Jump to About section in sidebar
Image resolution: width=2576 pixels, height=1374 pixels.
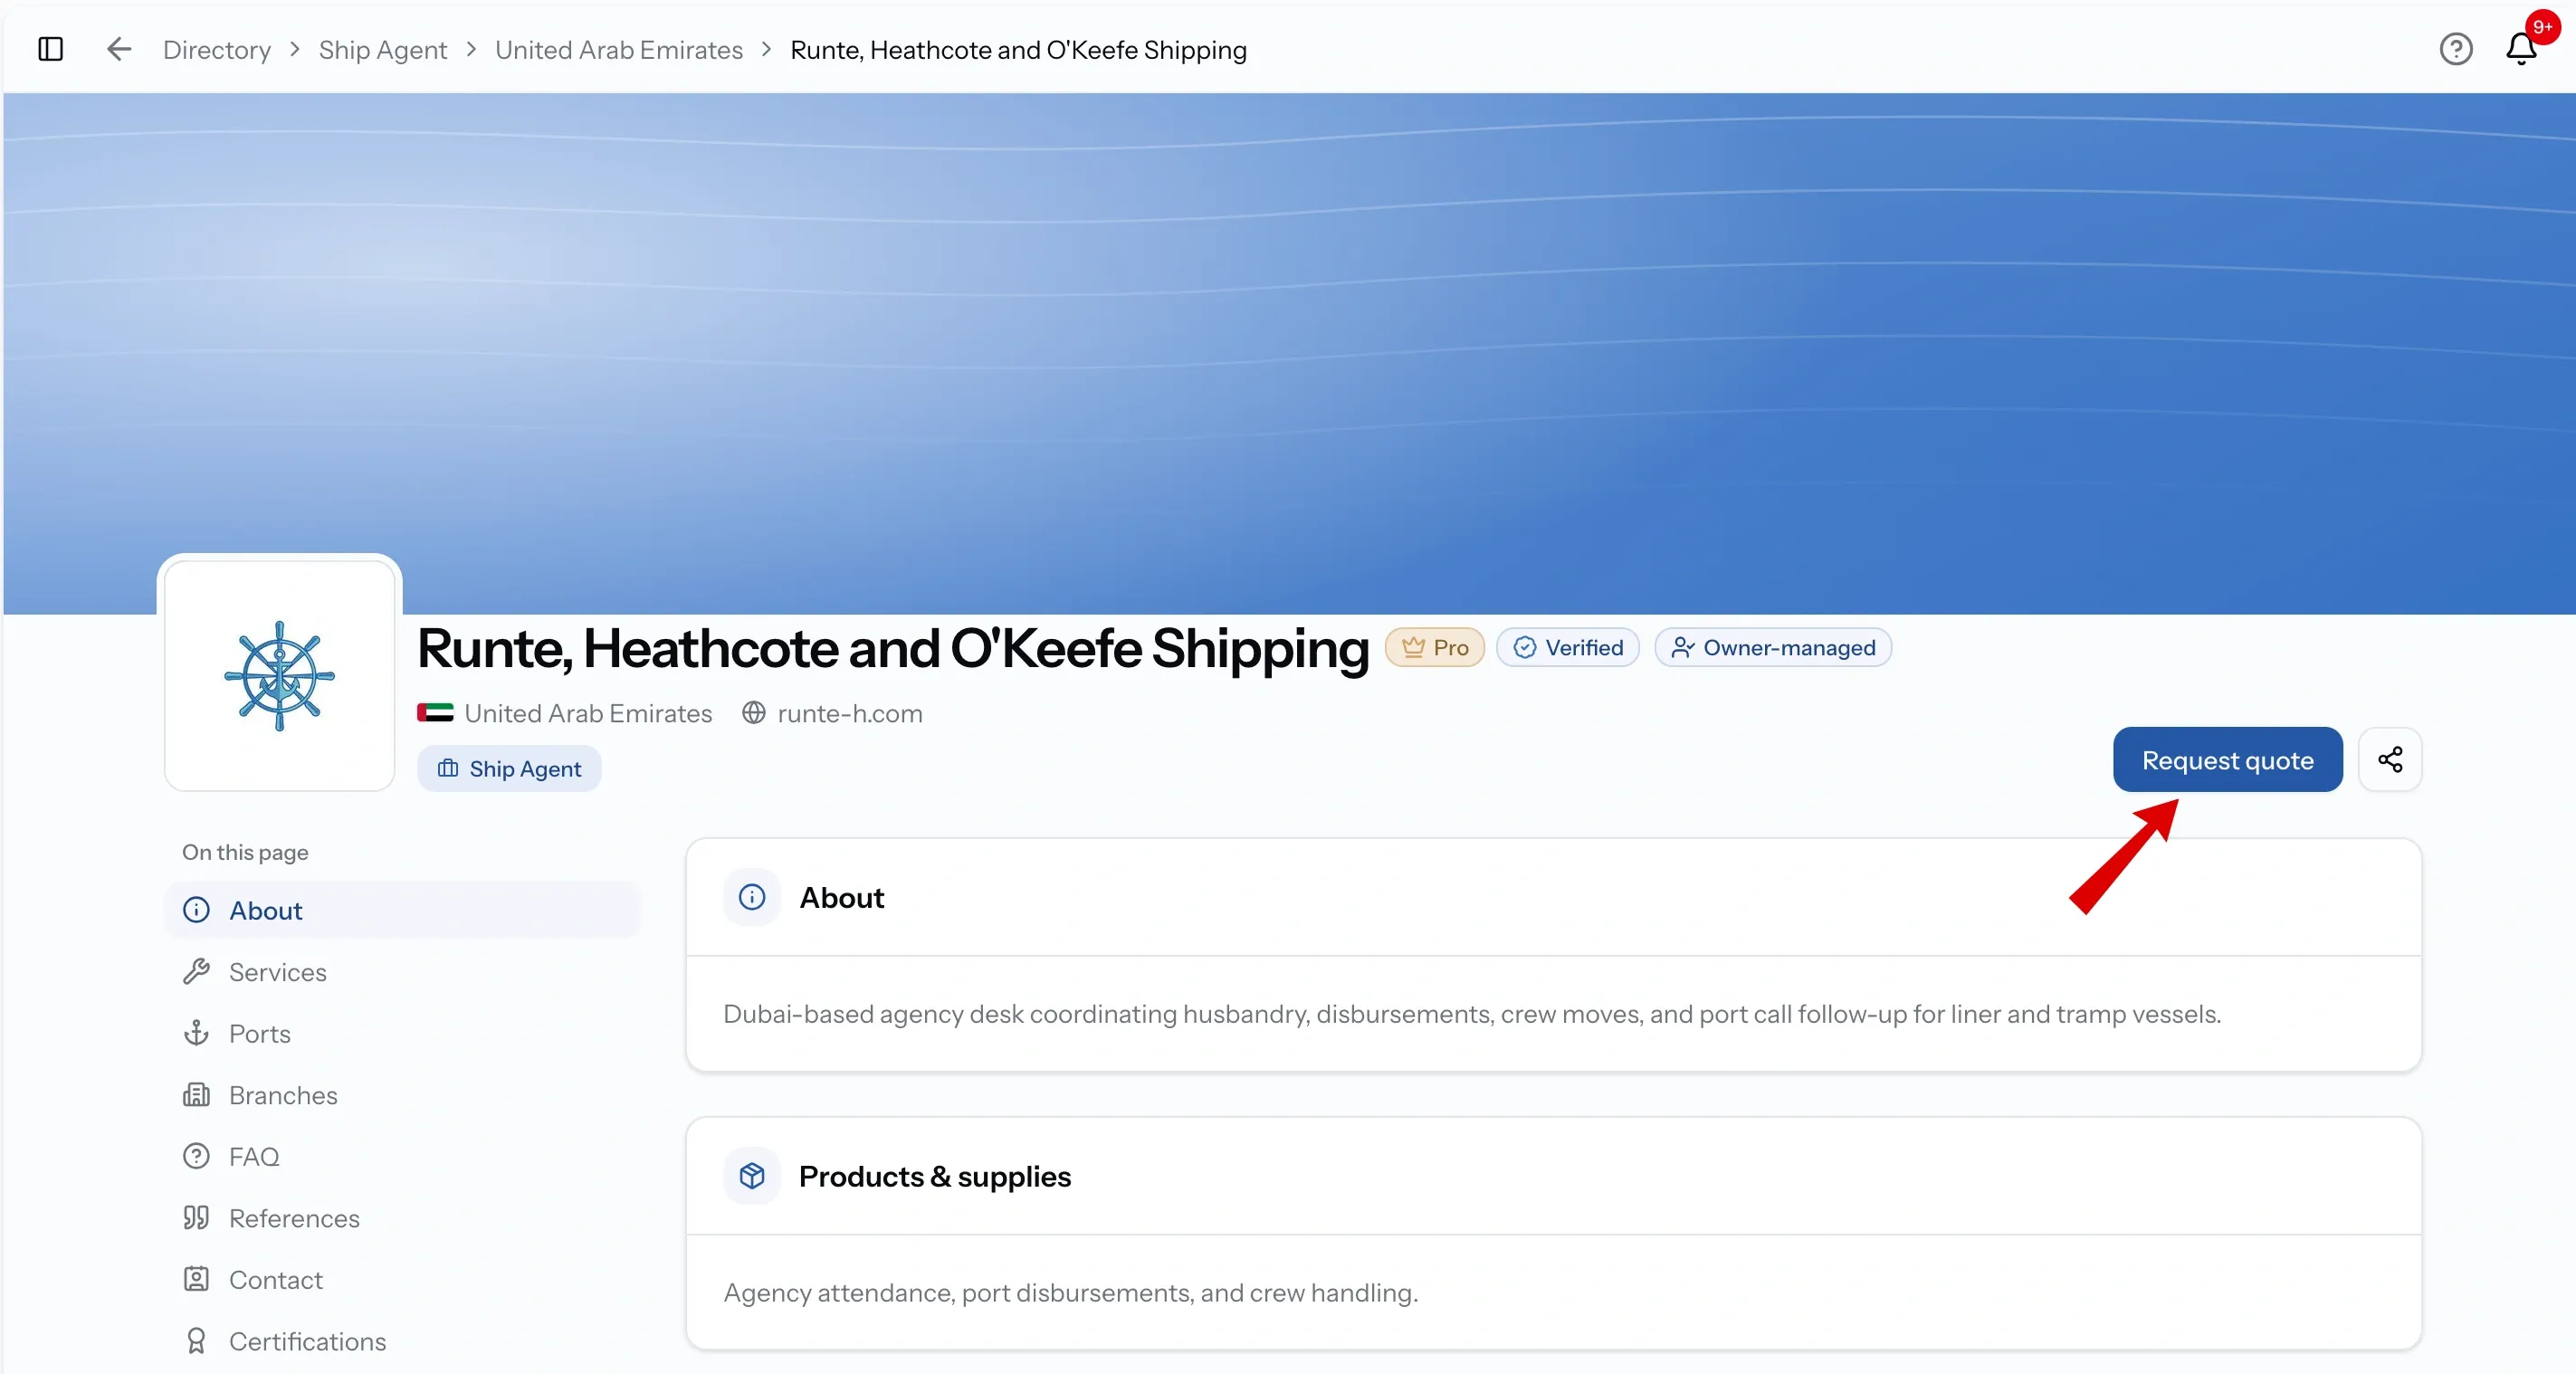(402, 910)
